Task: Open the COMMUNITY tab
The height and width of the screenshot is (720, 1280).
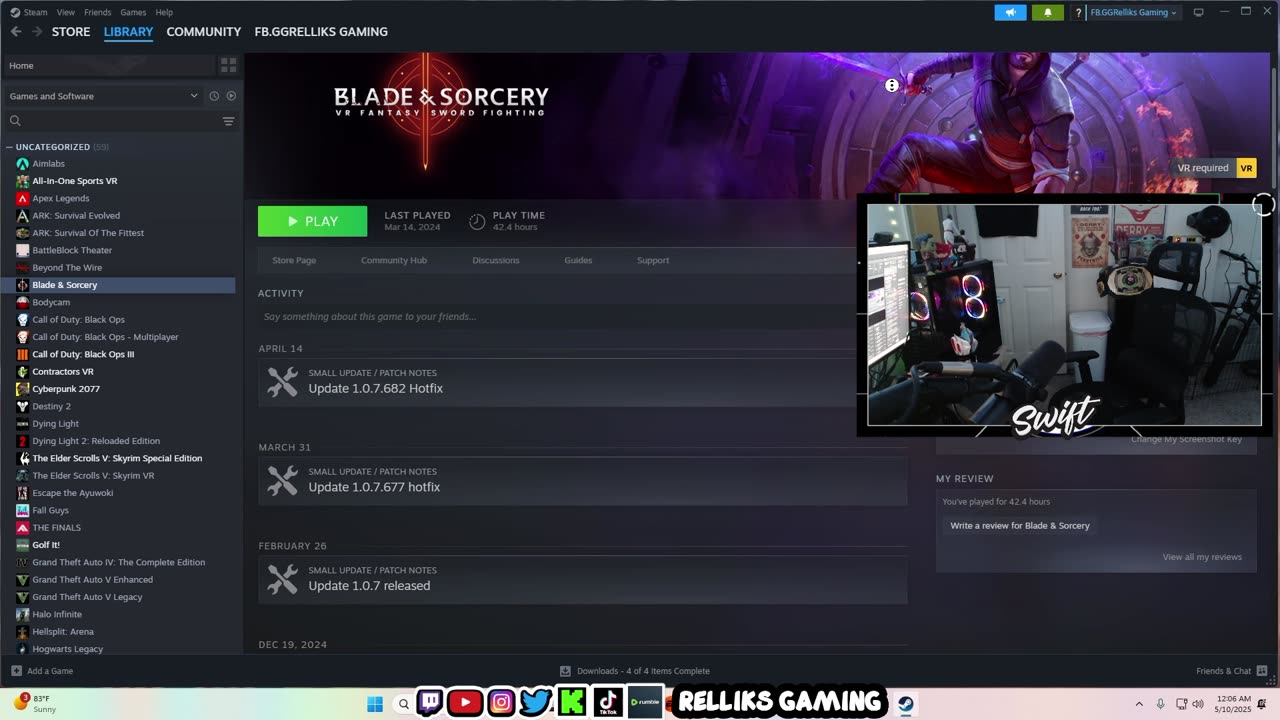Action: click(204, 32)
